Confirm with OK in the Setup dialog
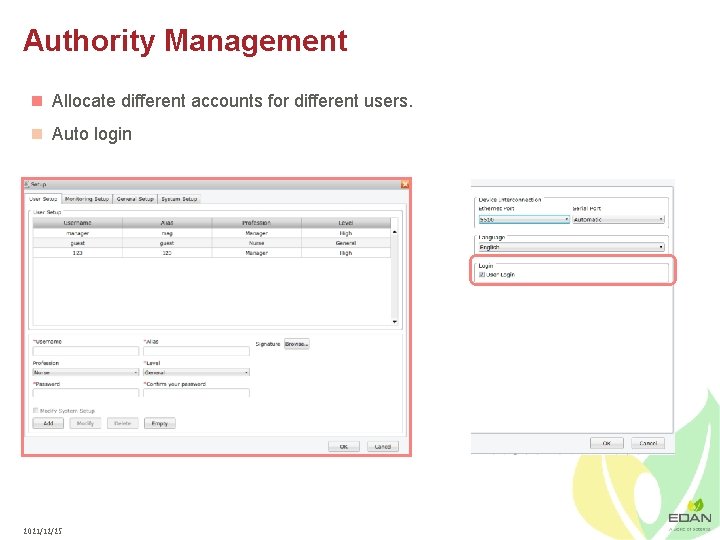The width and height of the screenshot is (720, 540). tap(344, 446)
